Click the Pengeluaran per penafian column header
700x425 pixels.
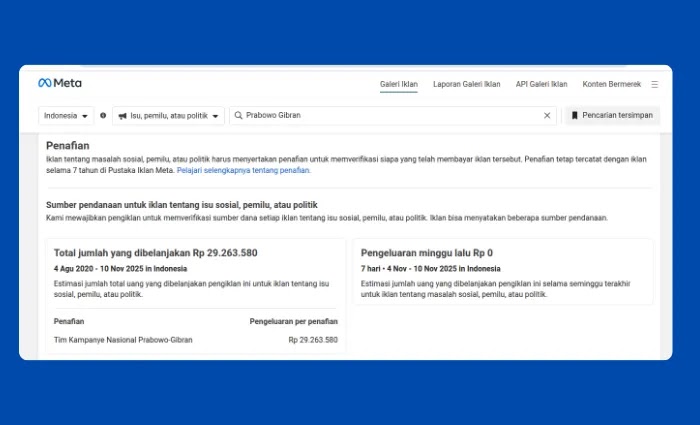click(293, 321)
